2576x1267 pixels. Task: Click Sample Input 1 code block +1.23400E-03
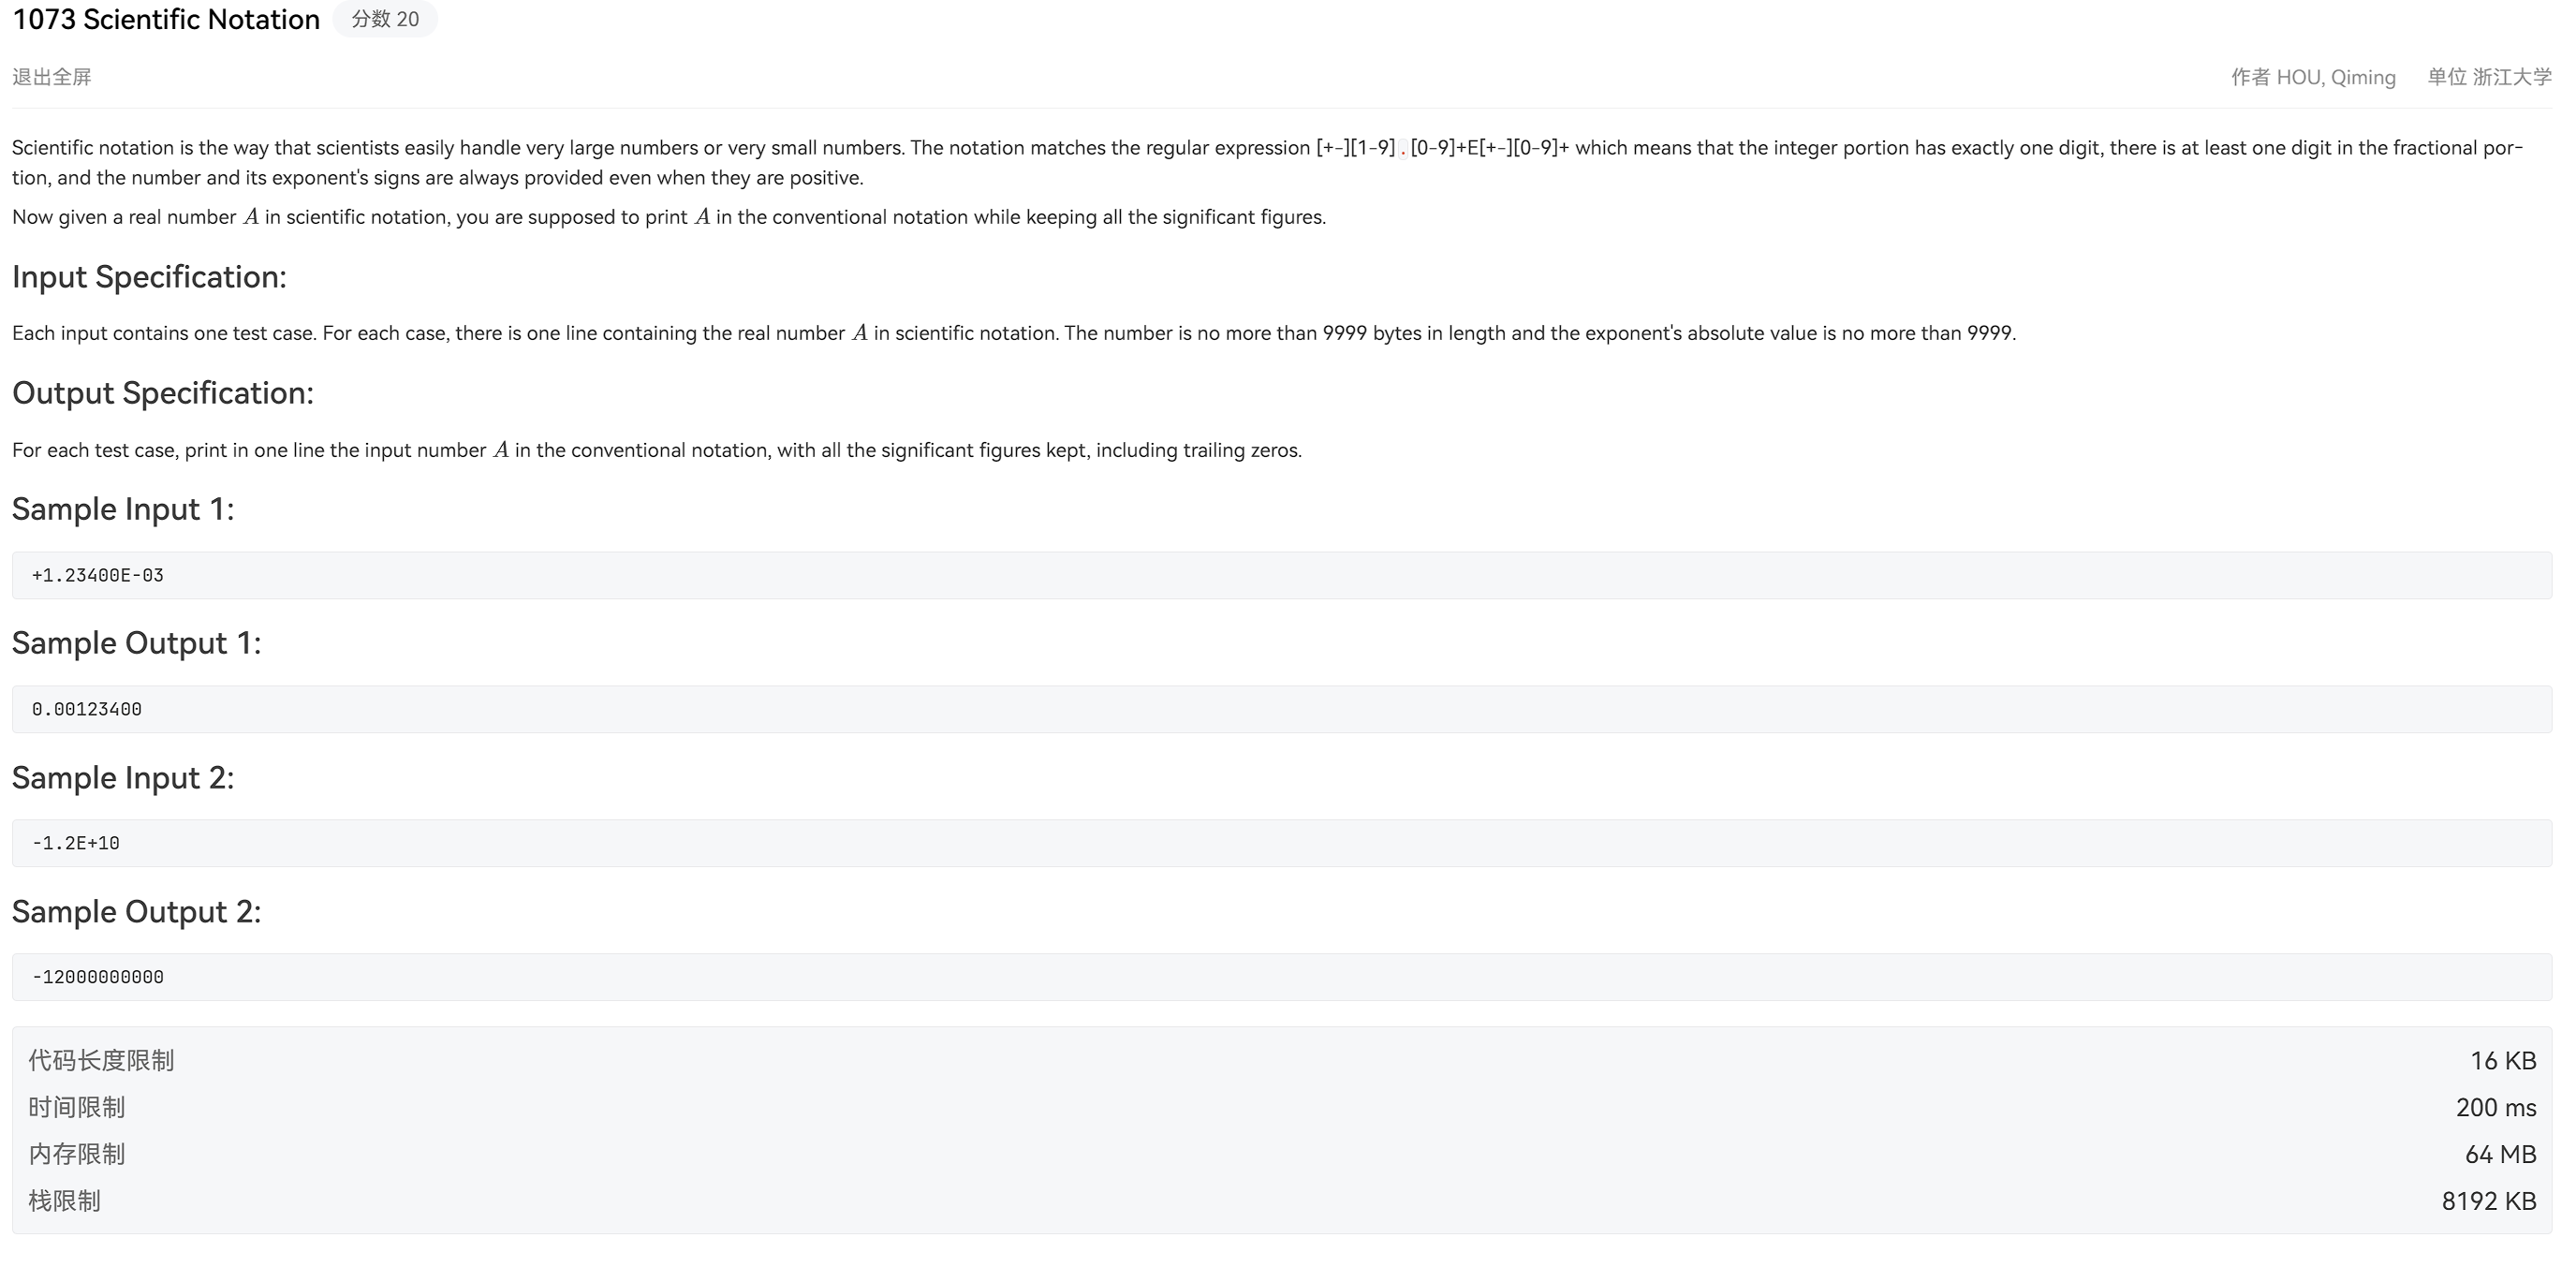coord(1282,575)
